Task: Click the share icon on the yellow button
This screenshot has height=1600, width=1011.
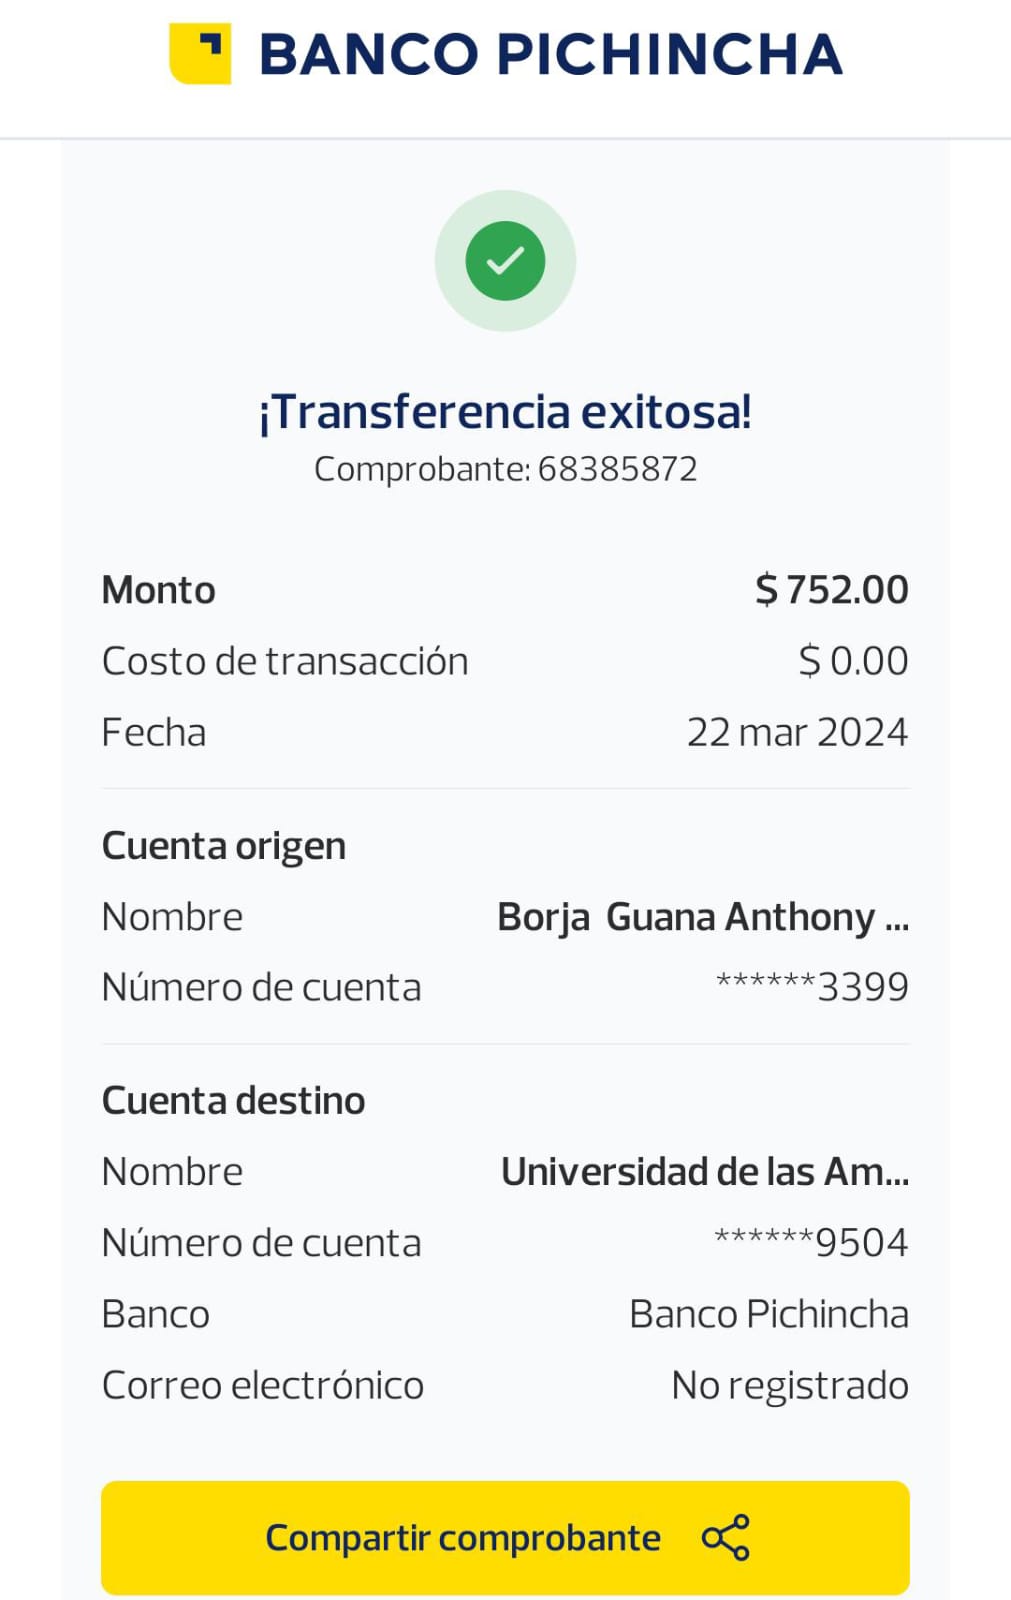Action: click(x=725, y=1537)
